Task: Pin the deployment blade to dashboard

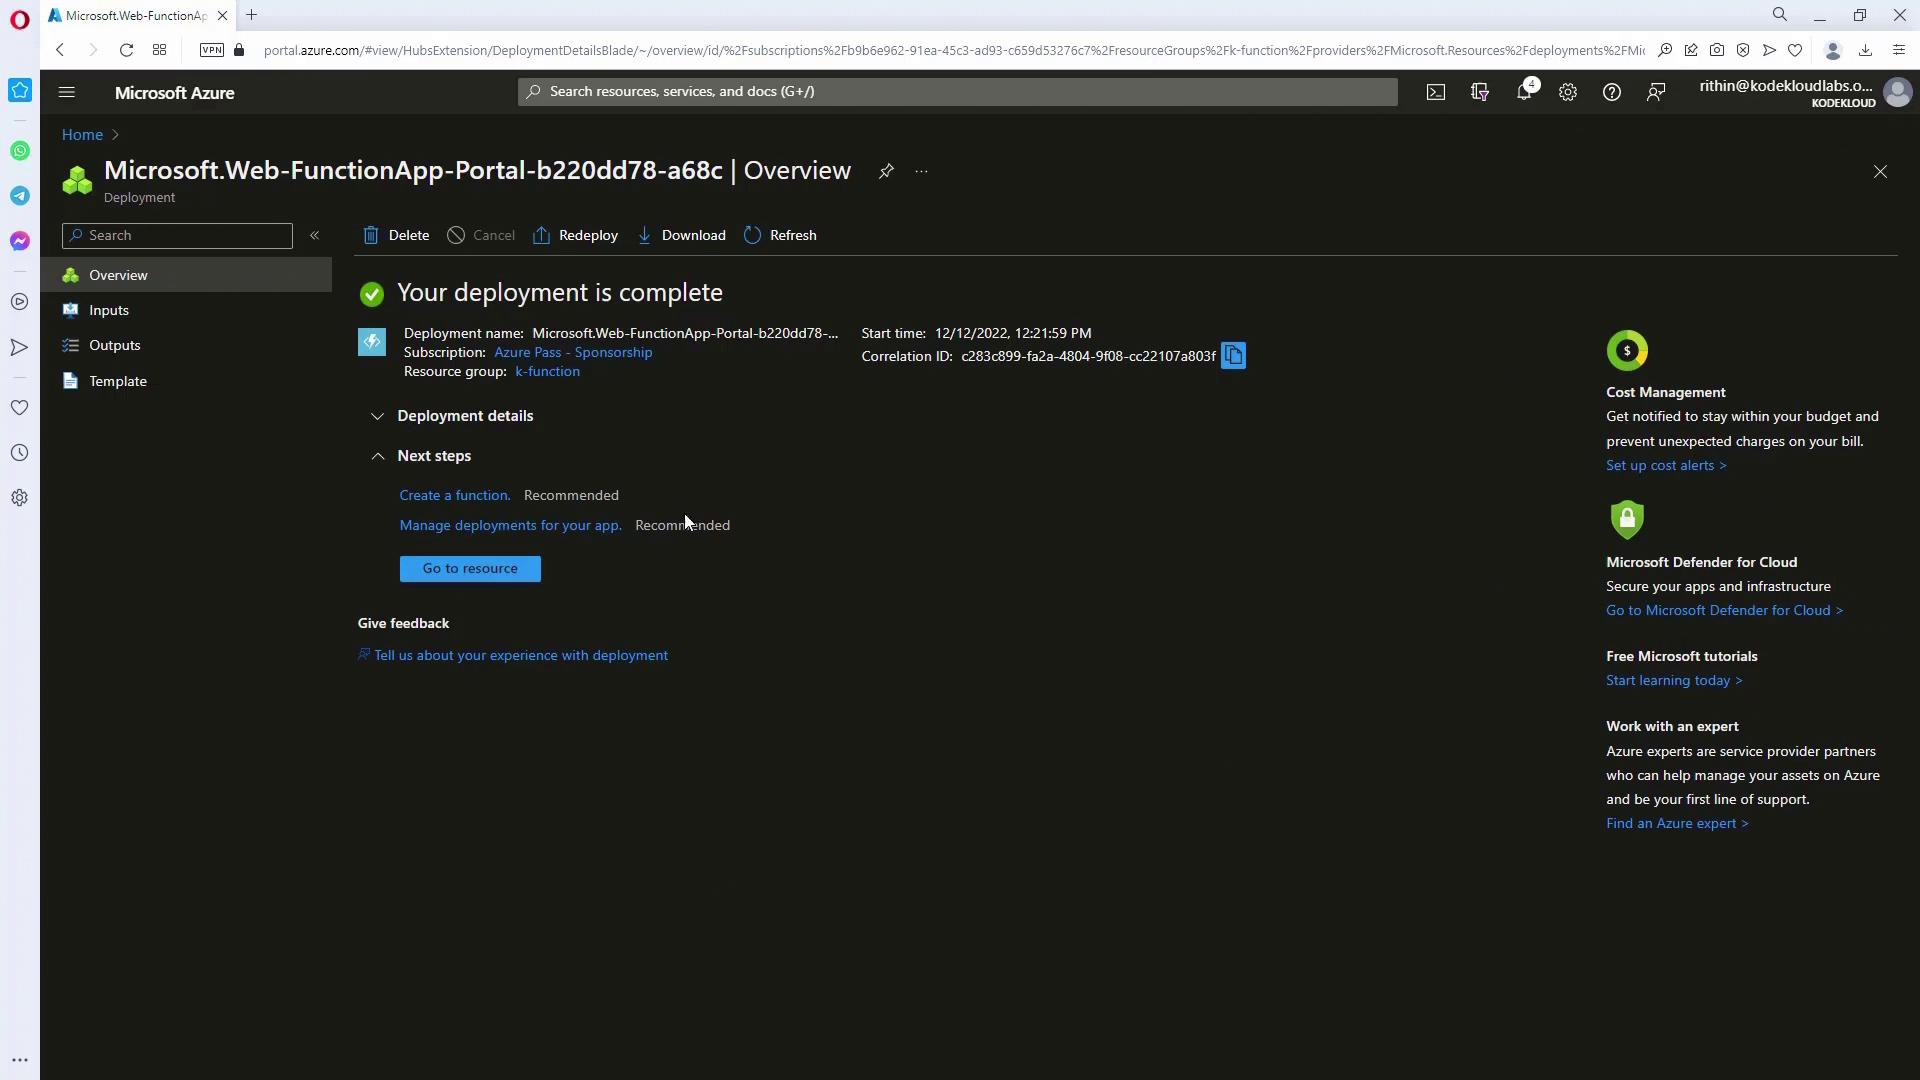Action: pos(886,171)
